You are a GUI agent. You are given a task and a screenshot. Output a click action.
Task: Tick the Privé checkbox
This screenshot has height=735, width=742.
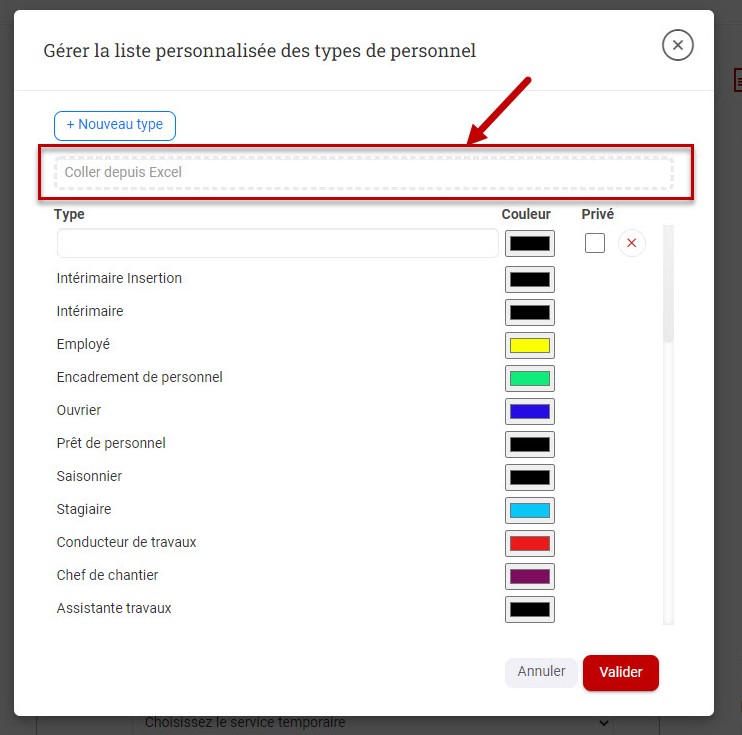[x=594, y=243]
